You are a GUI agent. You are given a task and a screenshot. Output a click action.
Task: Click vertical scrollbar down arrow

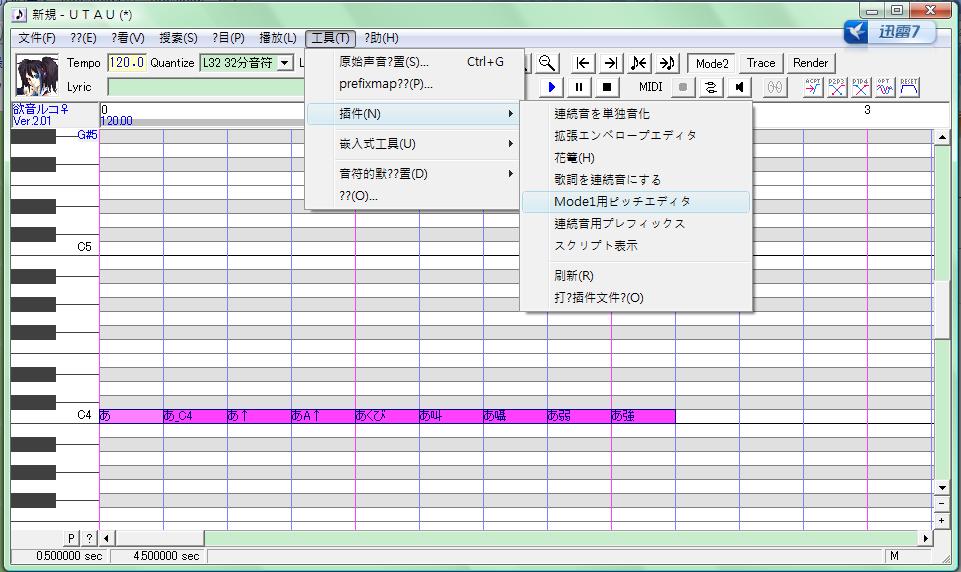tap(942, 488)
